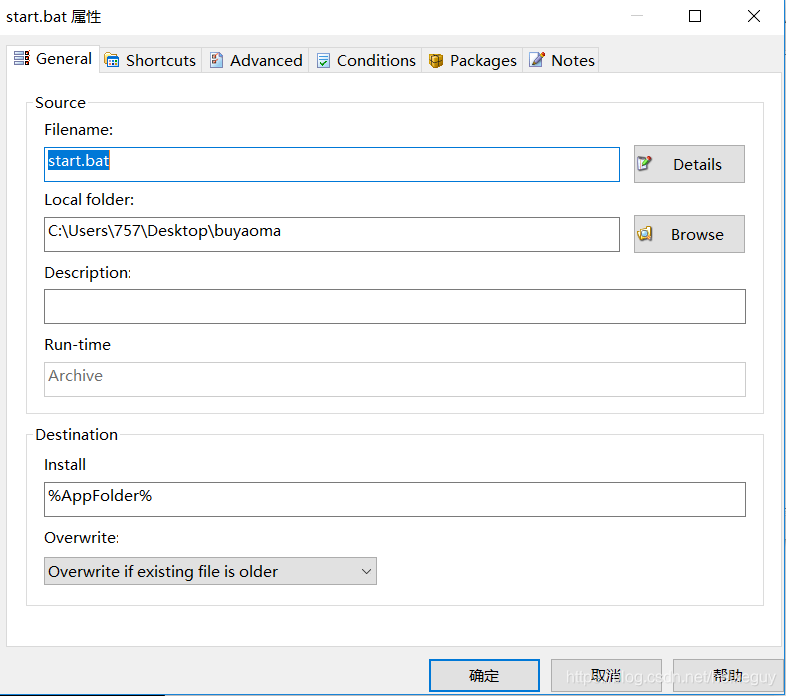Screen dimensions: 786x696
Task: Click the Advanced tab document icon
Action: [x=216, y=60]
